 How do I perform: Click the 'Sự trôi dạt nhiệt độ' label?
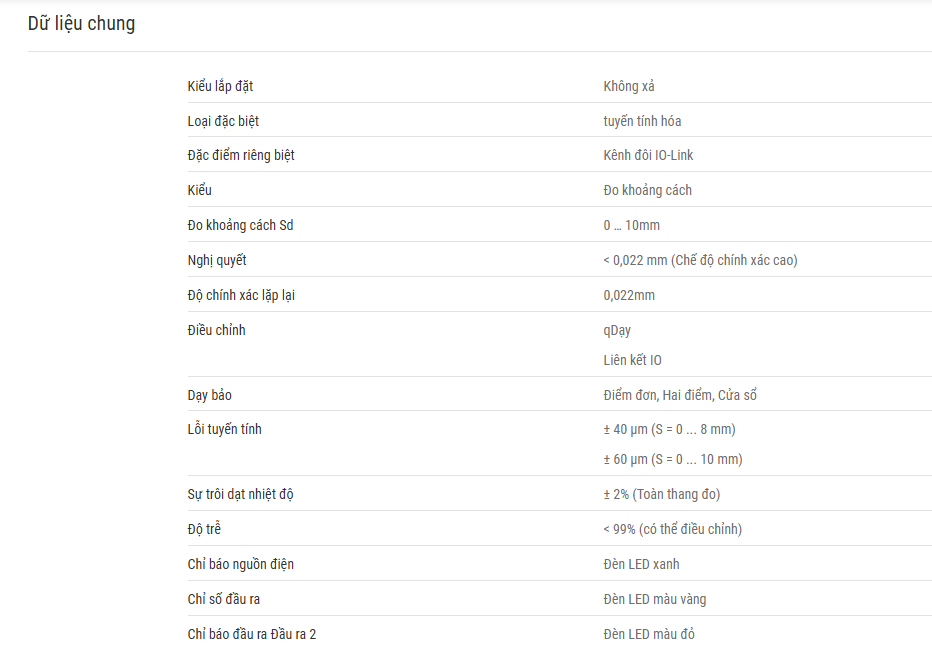(x=241, y=494)
